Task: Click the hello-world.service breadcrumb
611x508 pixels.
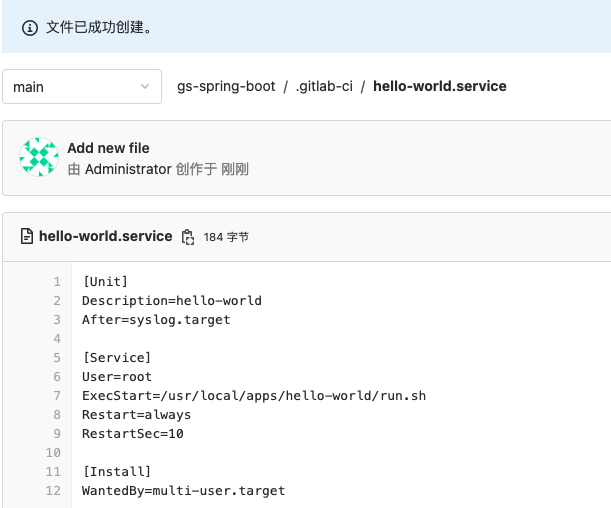Action: coord(440,86)
